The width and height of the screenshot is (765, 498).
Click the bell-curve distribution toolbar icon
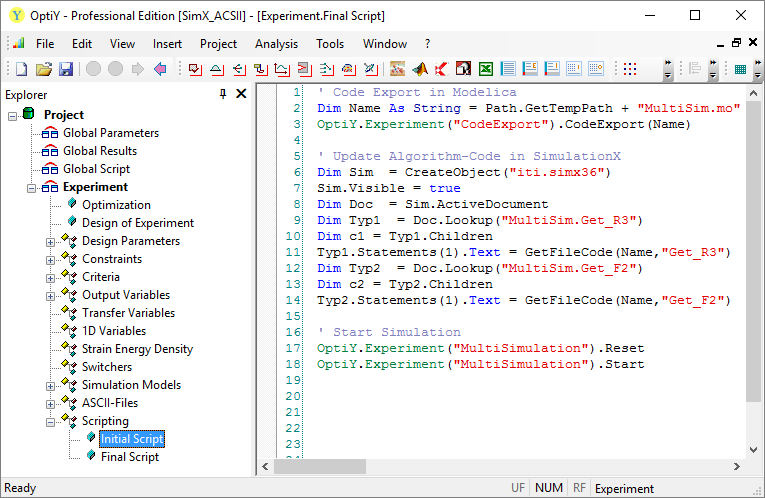pos(217,69)
